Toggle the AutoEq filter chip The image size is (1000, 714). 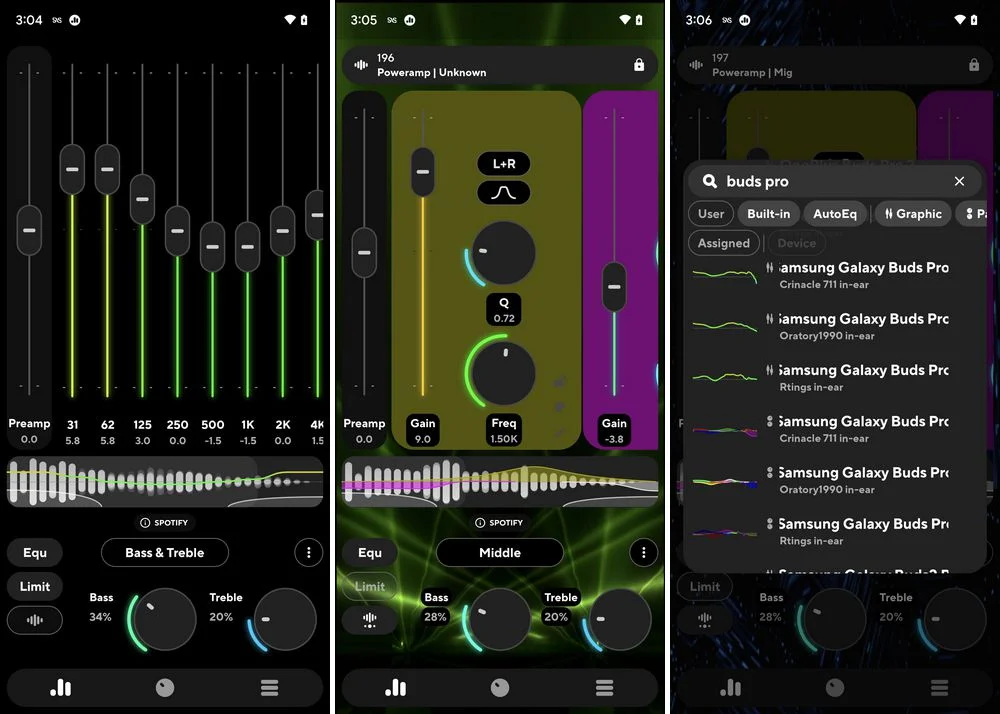835,214
